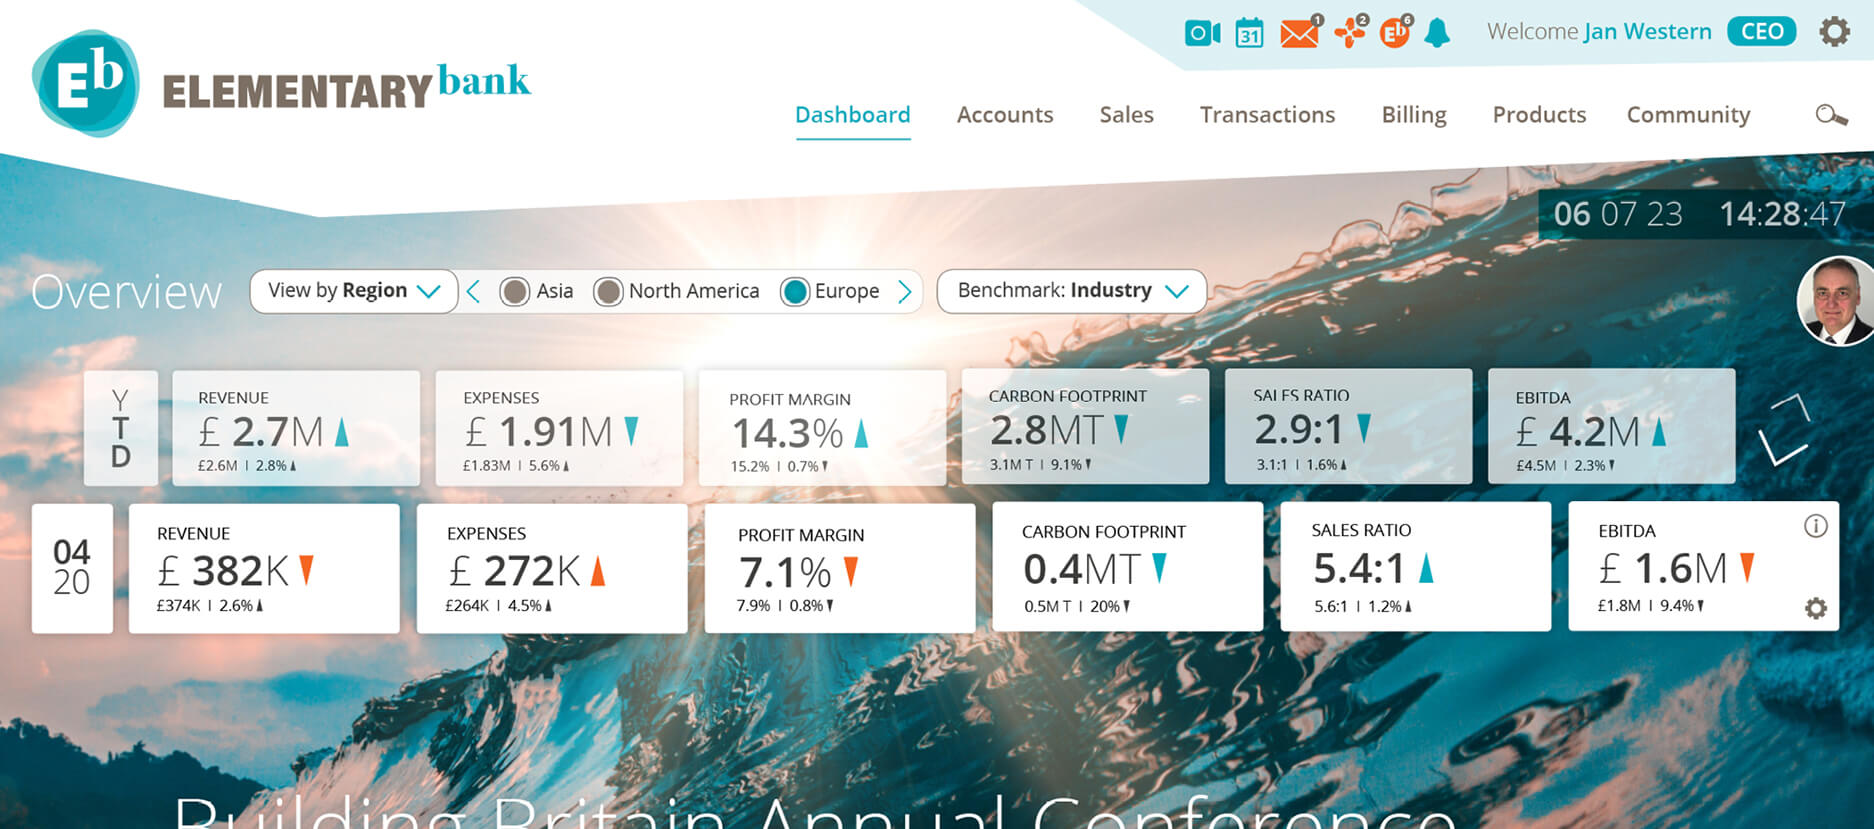Click the £374K 2.6% benchmark text
Viewport: 1874px width, 829px height.
point(210,606)
